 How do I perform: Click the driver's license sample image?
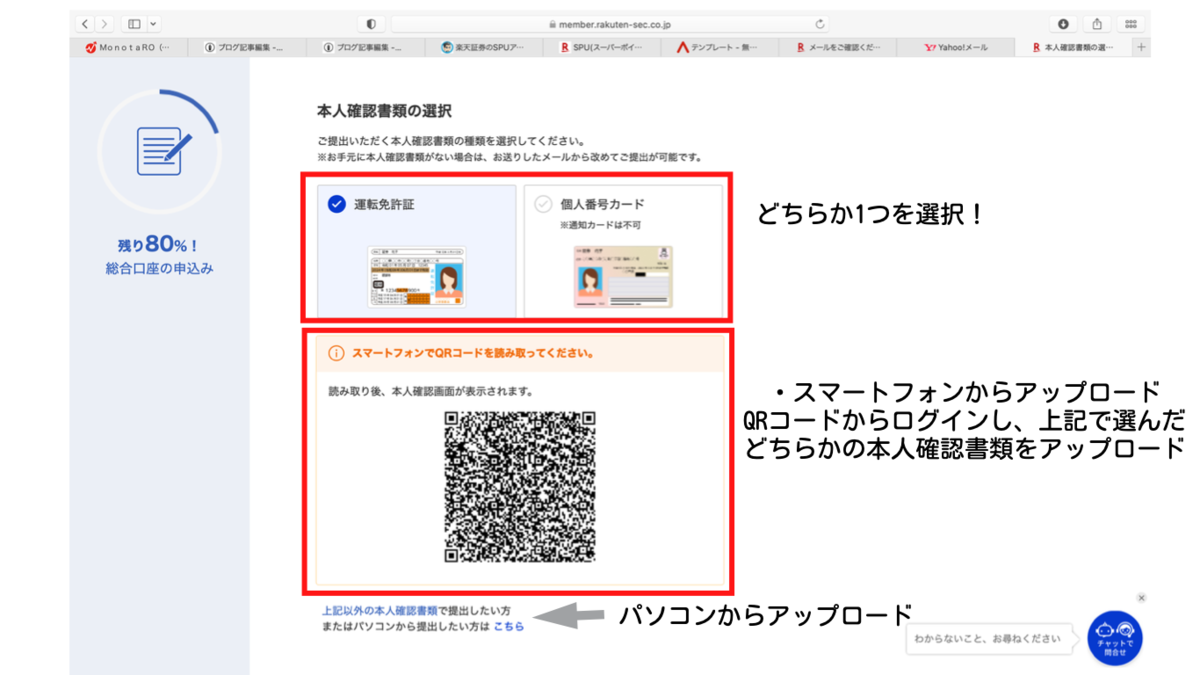click(416, 277)
